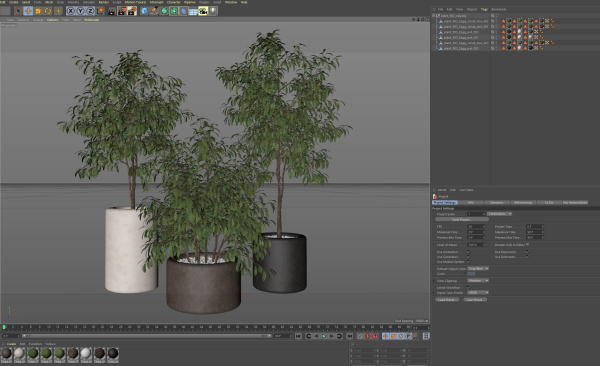Add a Cube primitive object
Screen dimensions: 600x366
coord(145,11)
